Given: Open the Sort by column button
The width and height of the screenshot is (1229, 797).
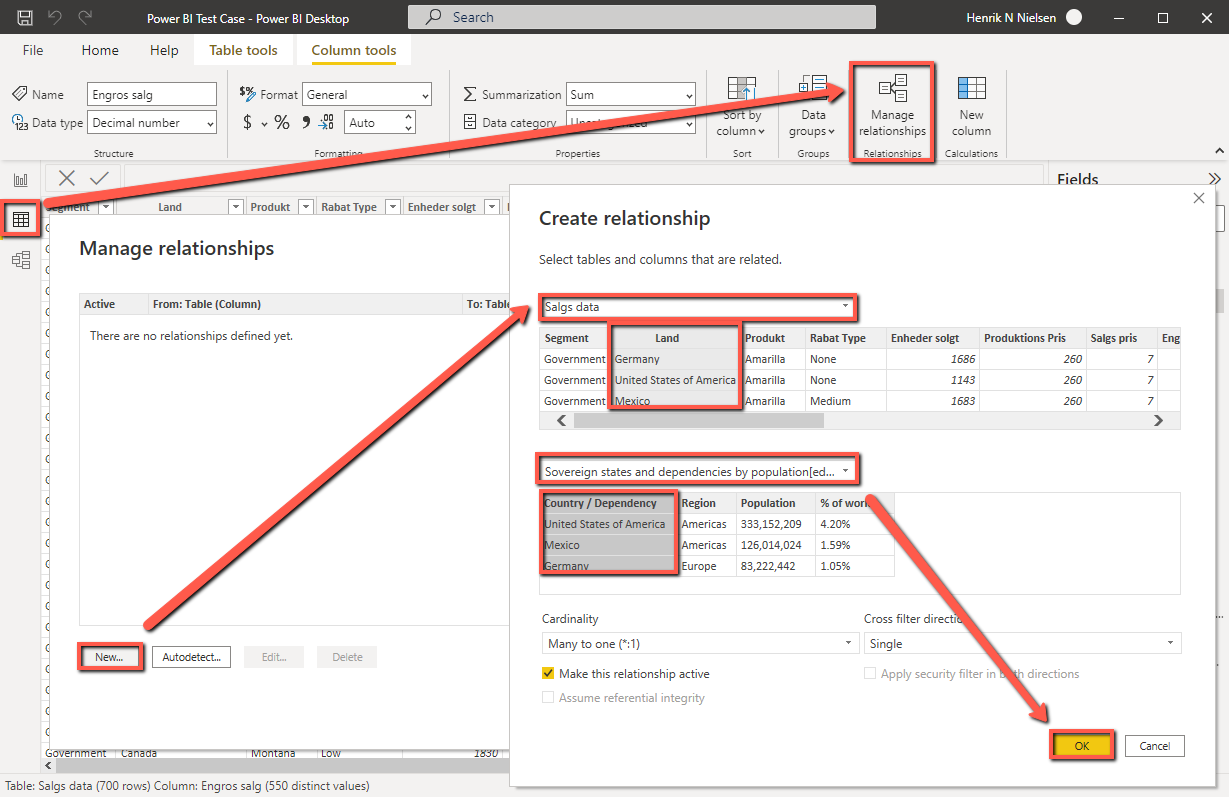Looking at the screenshot, I should pyautogui.click(x=742, y=106).
